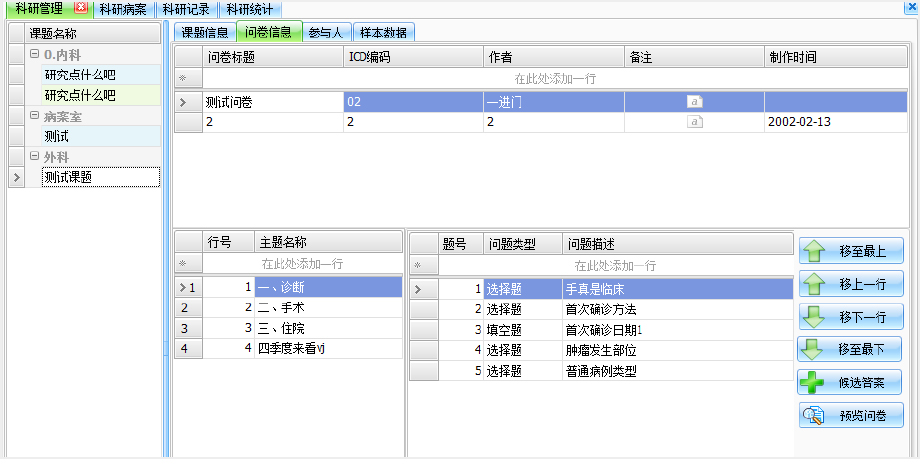Image resolution: width=921 pixels, height=467 pixels.
Task: Click the 备注 memo icon in 测试问卷 row
Action: (694, 102)
